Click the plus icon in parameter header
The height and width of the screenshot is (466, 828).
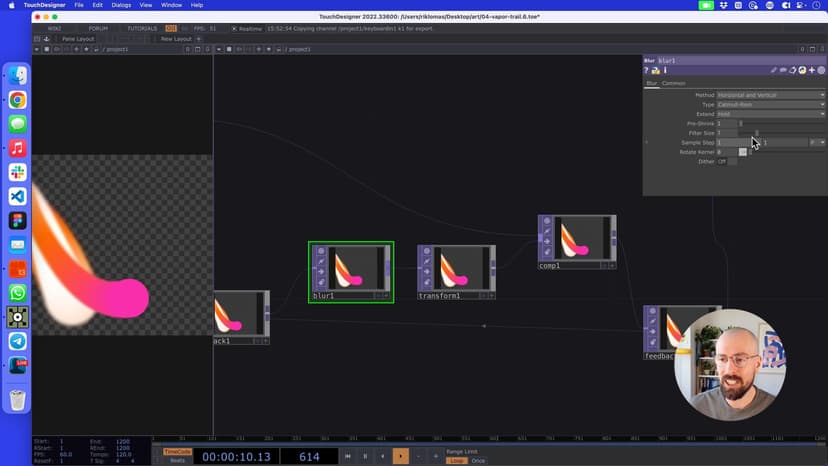(811, 71)
